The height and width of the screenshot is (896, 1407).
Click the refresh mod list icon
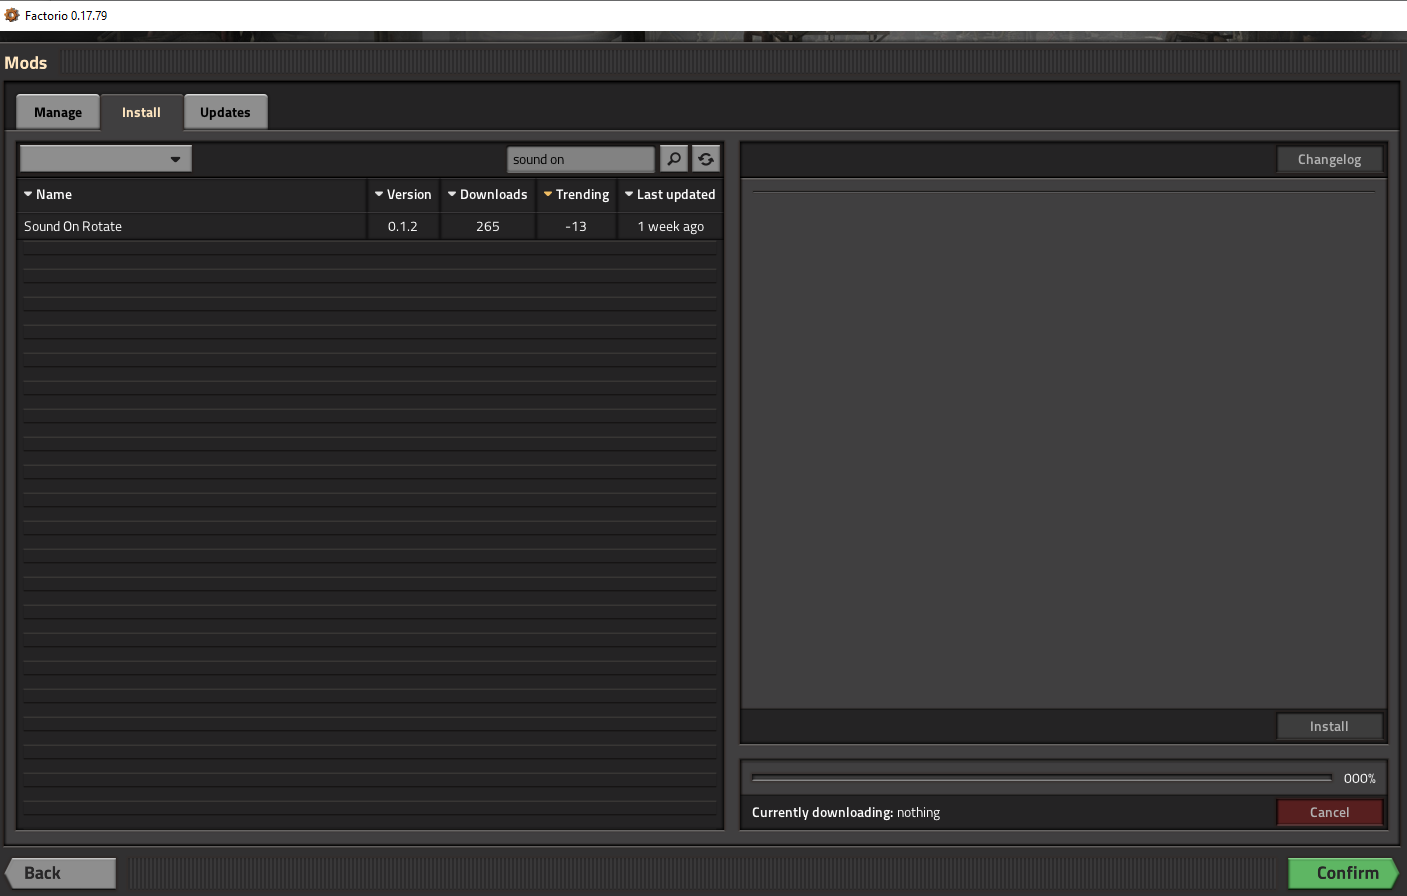point(706,159)
